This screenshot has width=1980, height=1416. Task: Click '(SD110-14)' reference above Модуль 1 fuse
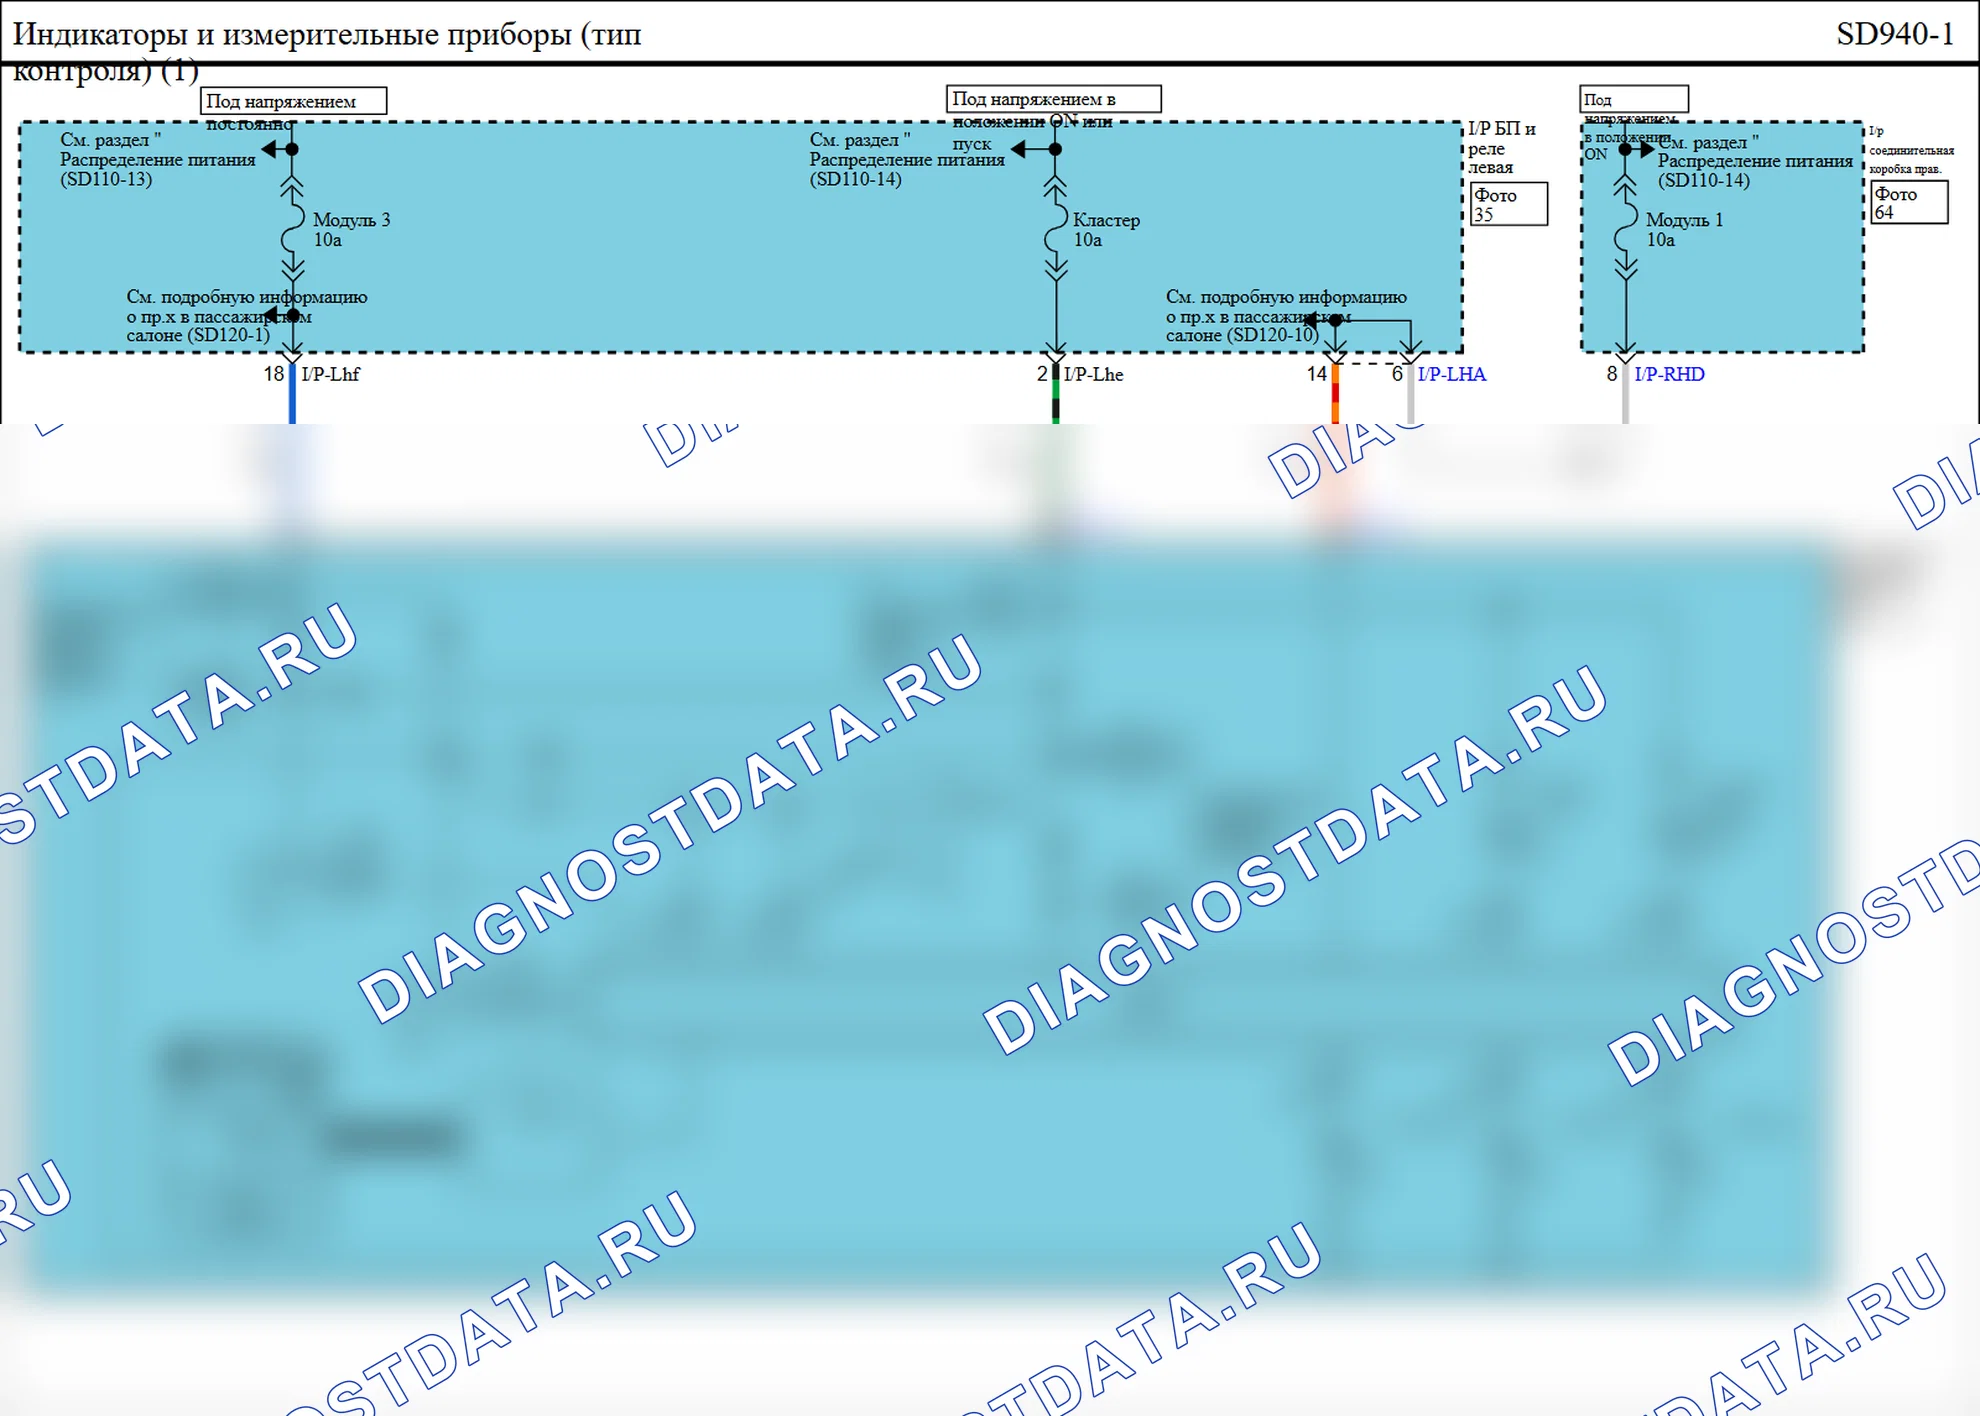click(x=1704, y=180)
